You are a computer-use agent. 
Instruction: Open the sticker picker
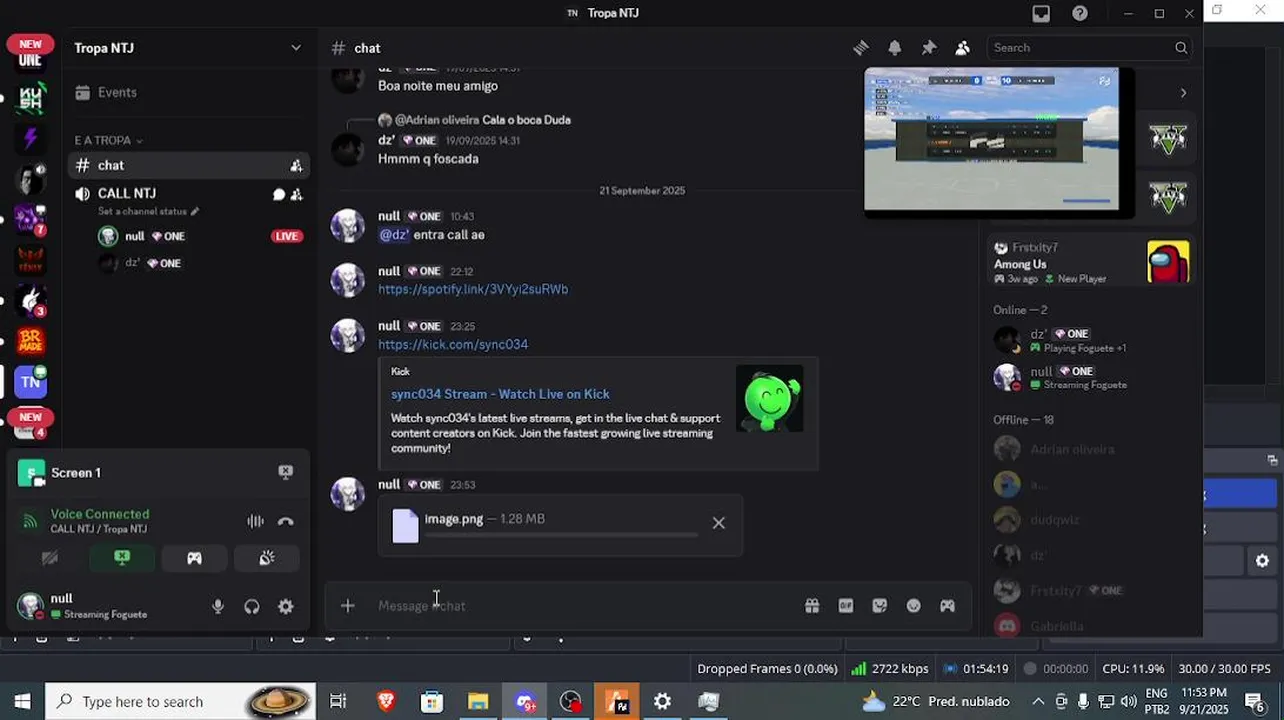coord(880,606)
